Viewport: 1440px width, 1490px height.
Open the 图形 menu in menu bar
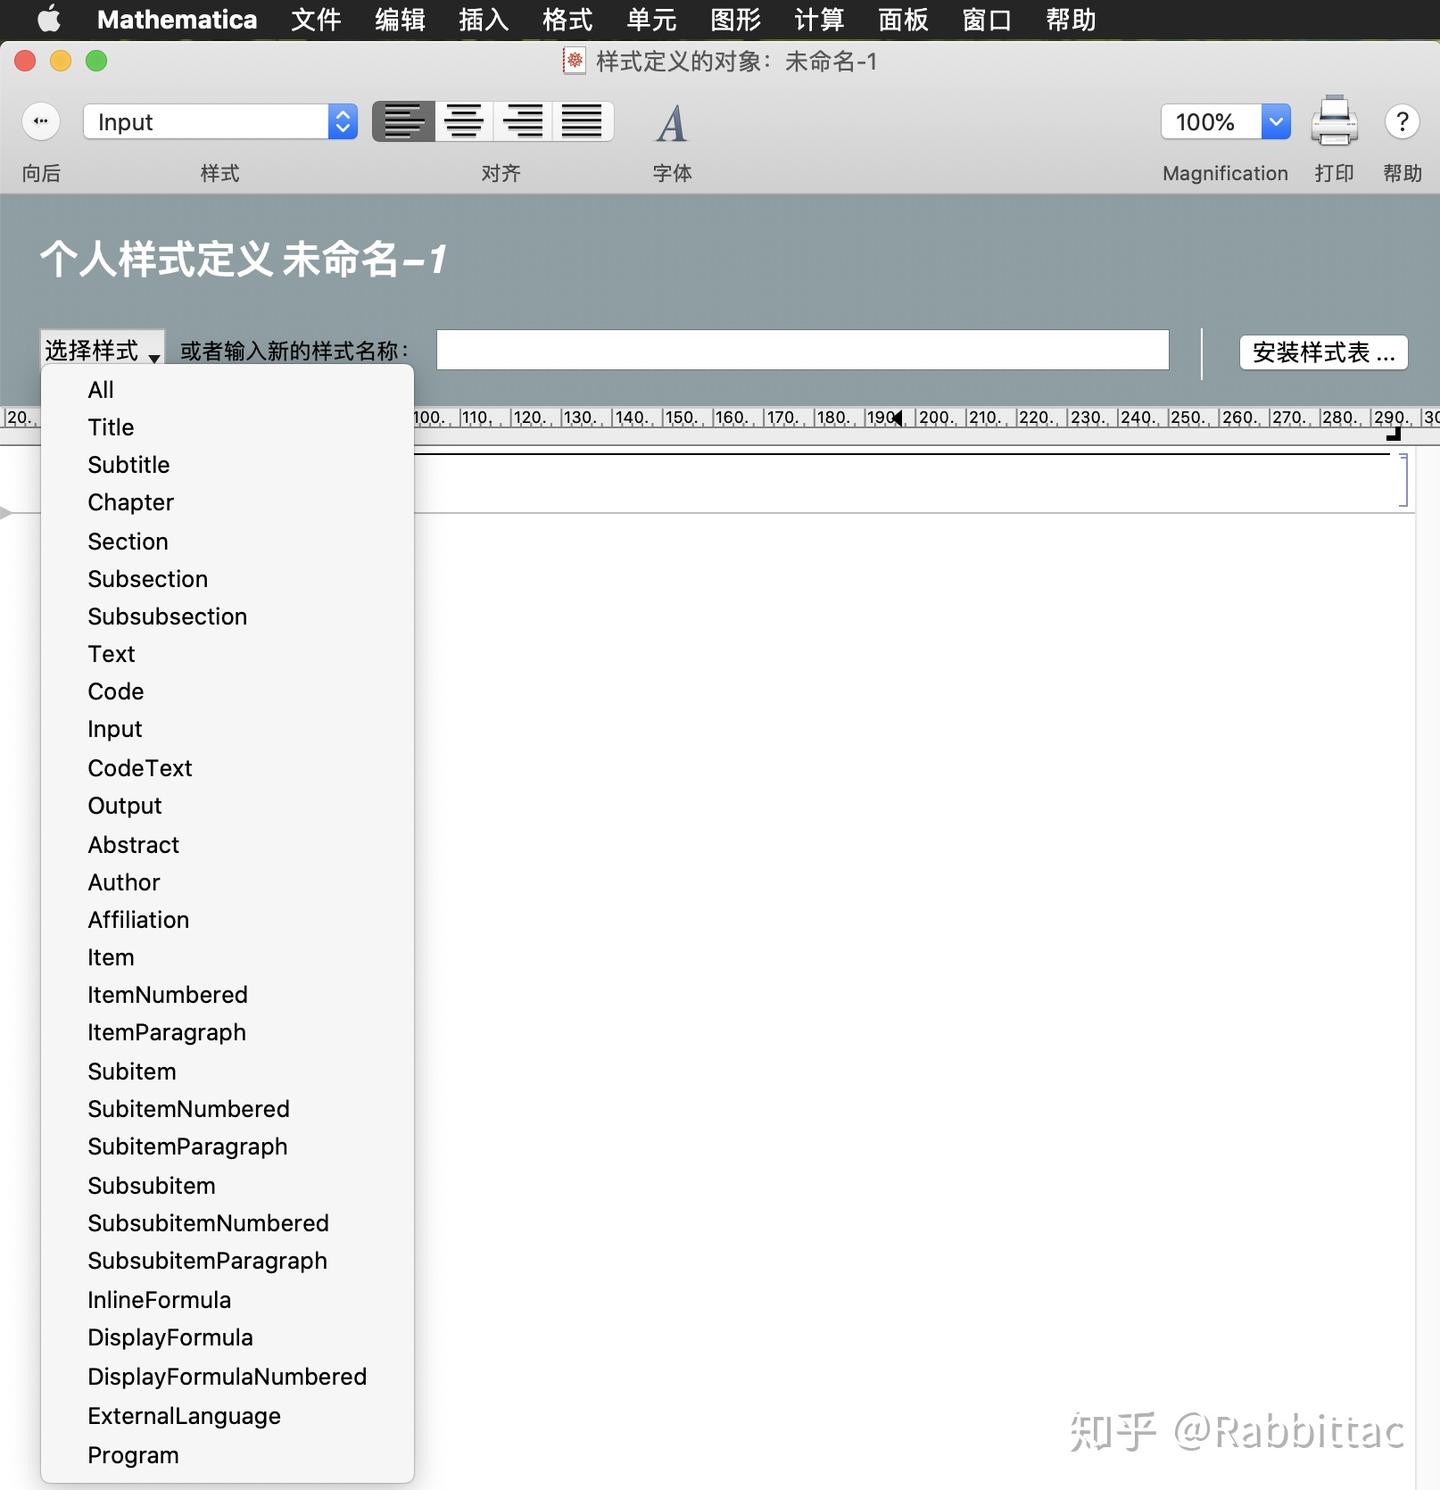coord(735,19)
